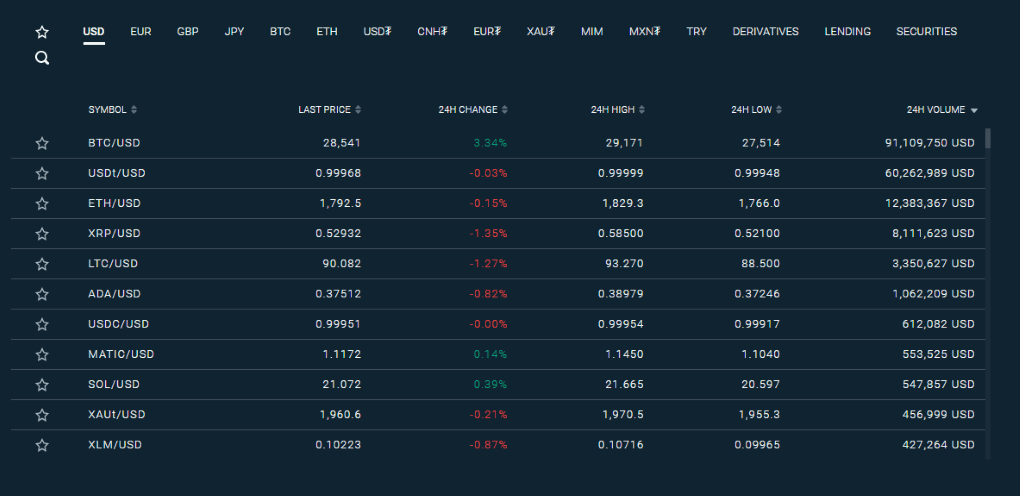The width and height of the screenshot is (1020, 496).
Task: Open the LTC/USD trading pair
Action: pos(113,264)
